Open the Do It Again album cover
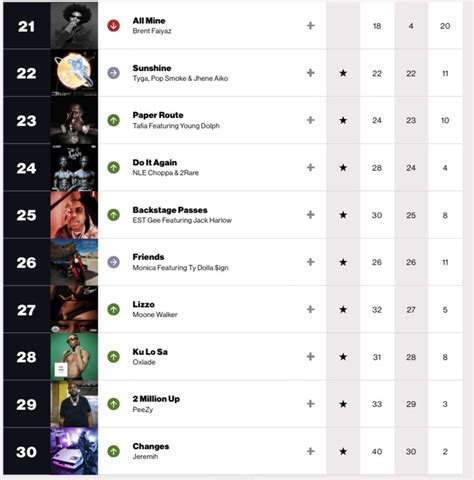The height and width of the screenshot is (480, 474). [74, 168]
